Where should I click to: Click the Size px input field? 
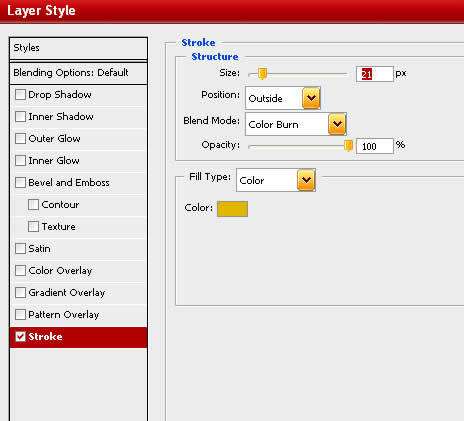[375, 74]
